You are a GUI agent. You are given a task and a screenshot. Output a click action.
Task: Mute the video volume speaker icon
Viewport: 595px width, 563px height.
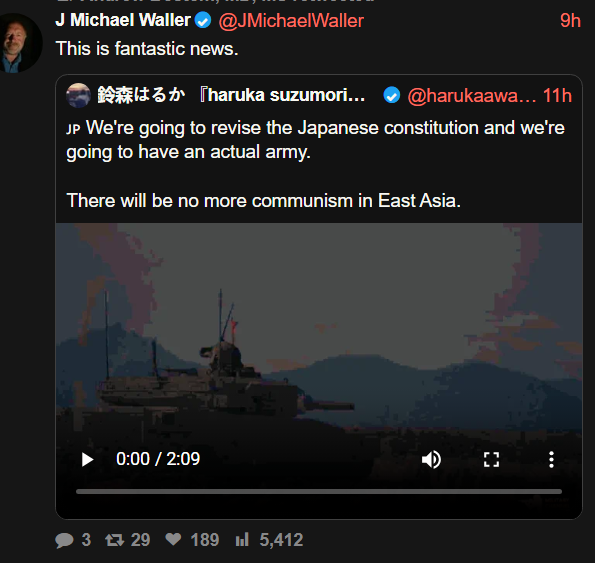[431, 459]
